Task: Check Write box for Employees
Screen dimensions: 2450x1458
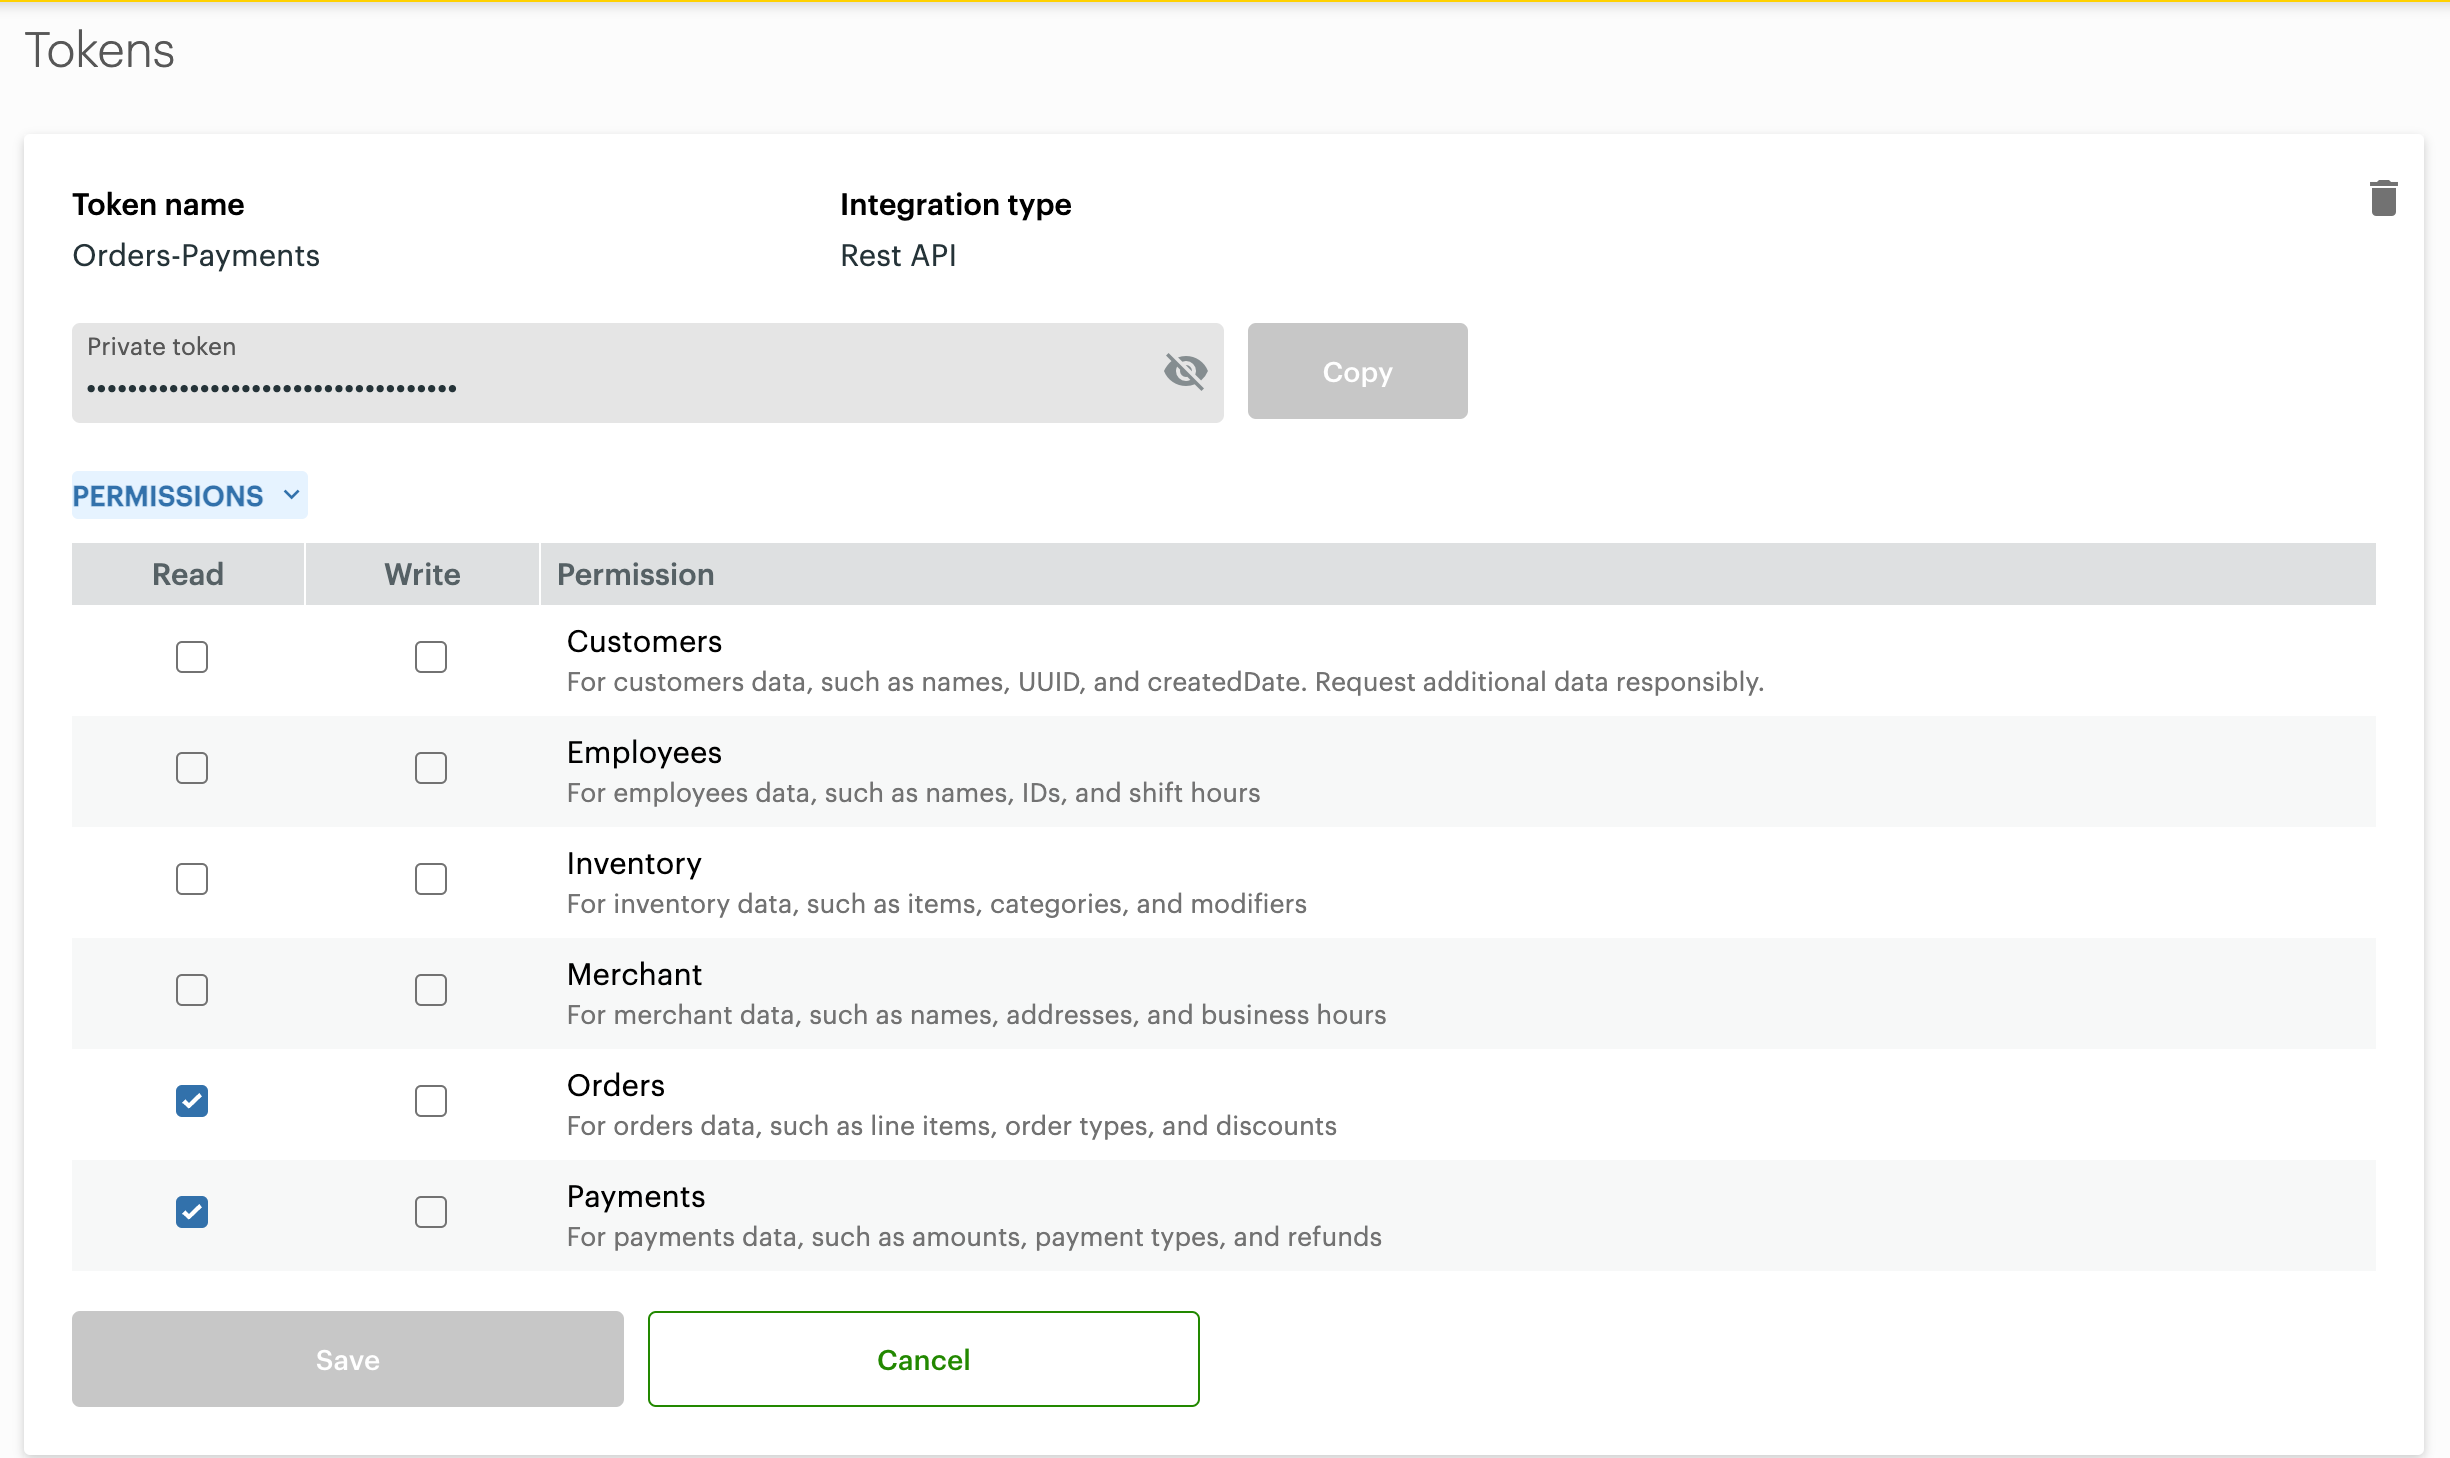Action: tap(430, 768)
